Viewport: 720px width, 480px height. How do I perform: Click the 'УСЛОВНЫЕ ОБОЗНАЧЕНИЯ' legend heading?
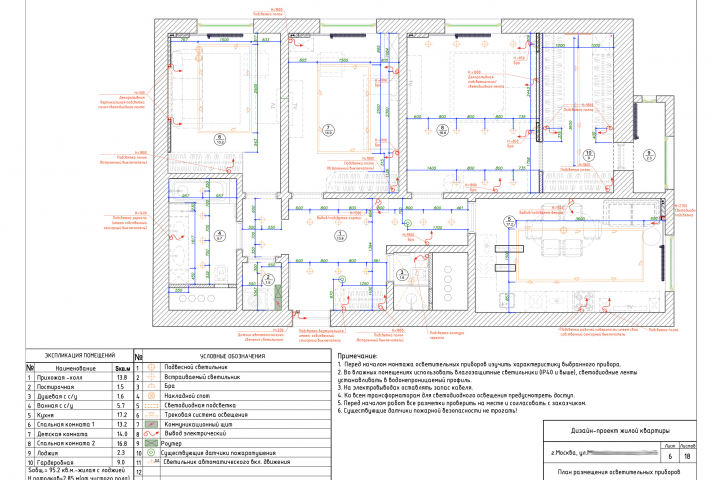click(232, 356)
